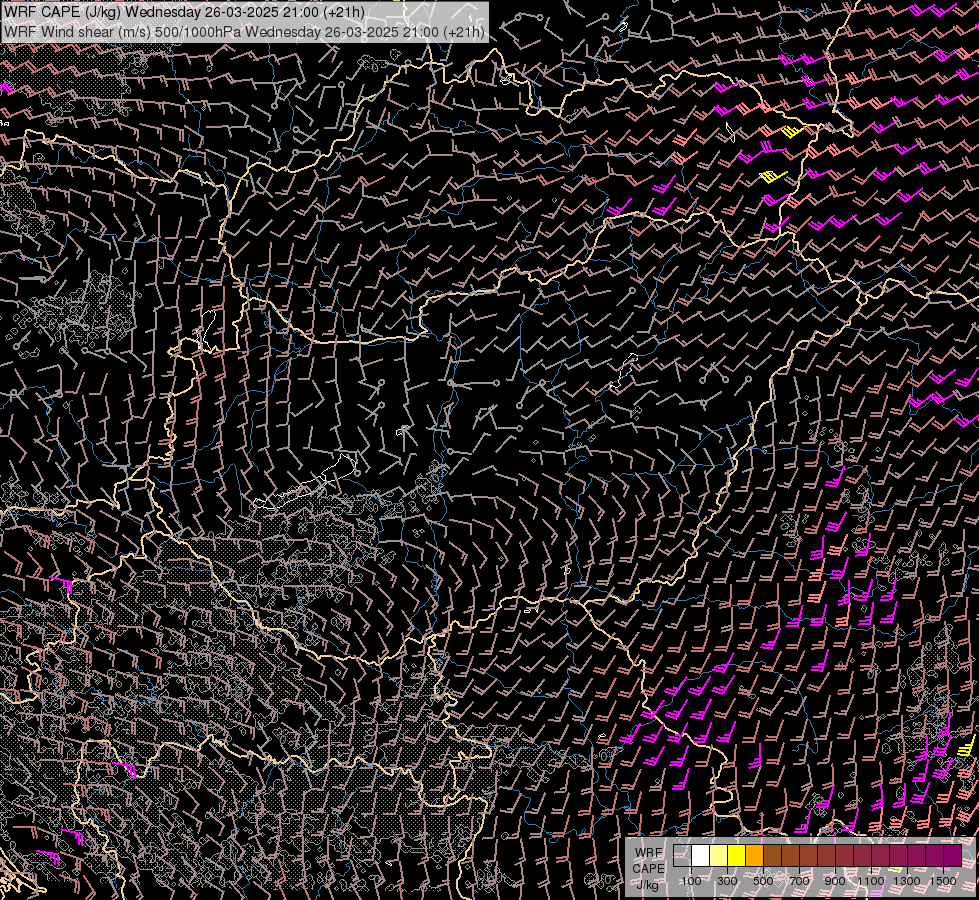Click the last purple swatch at the legend's end
979x900 pixels.
[x=953, y=856]
